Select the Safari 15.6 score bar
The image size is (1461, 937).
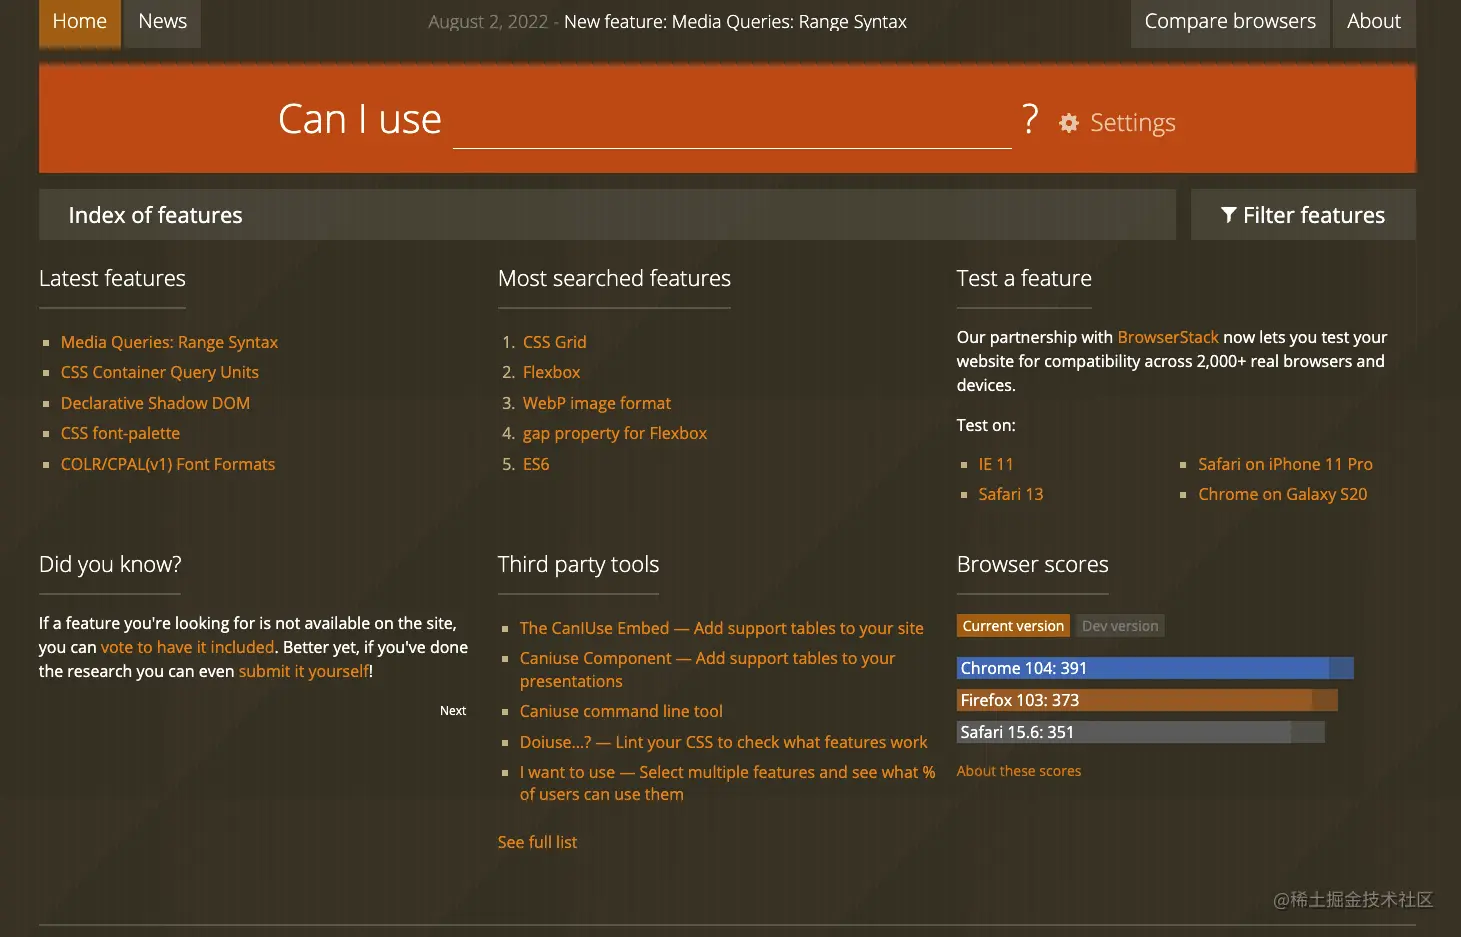point(1141,732)
